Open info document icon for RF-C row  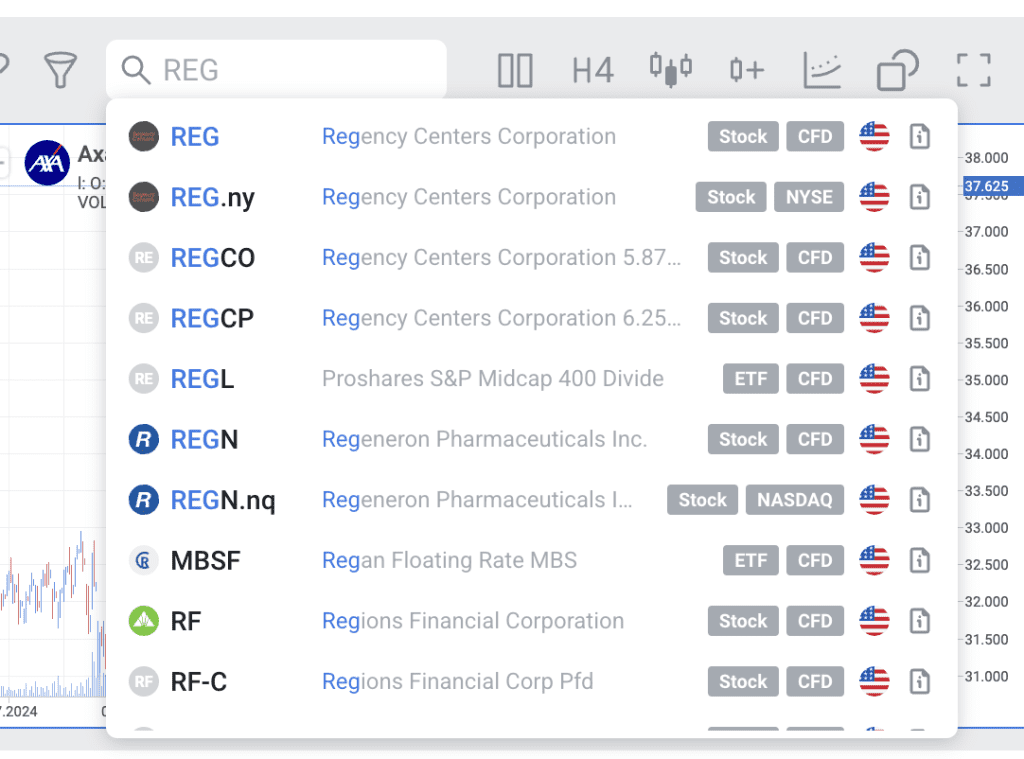click(920, 681)
